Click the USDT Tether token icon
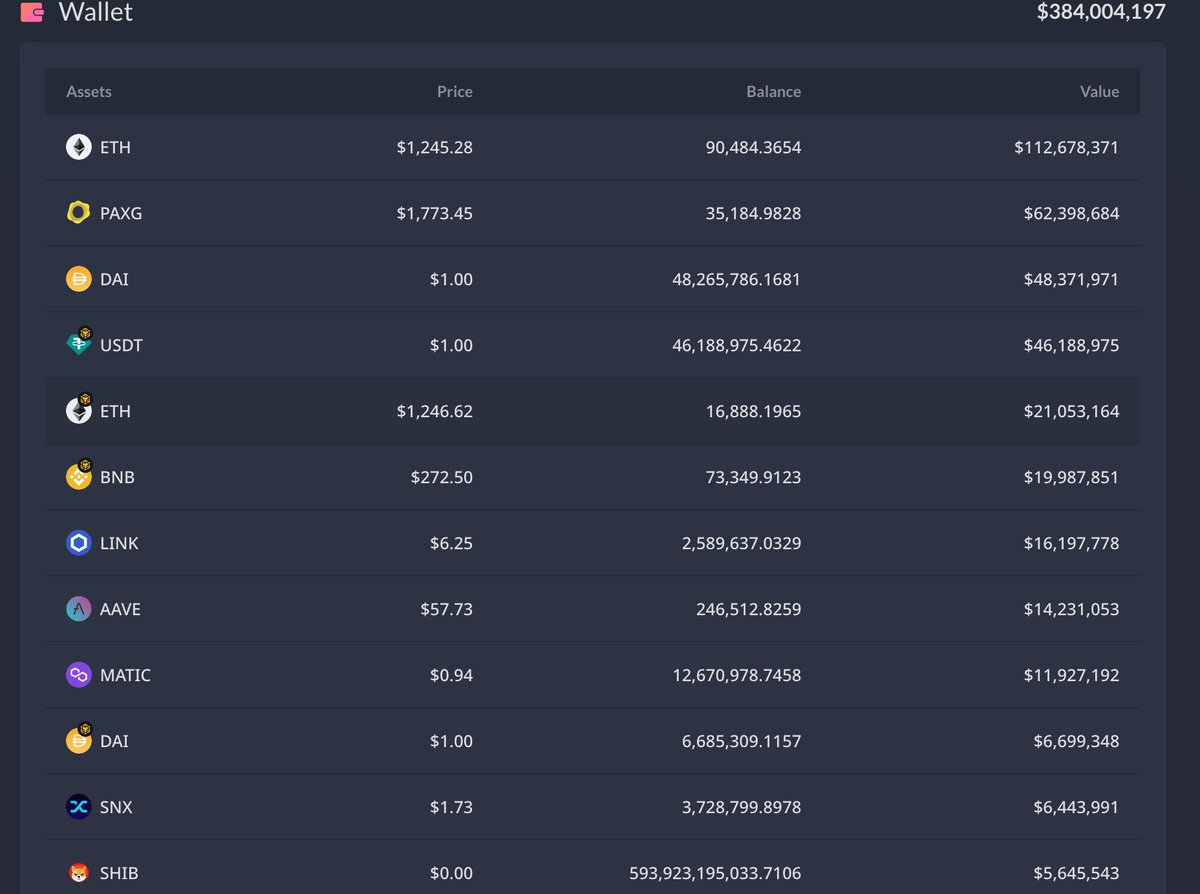 (78, 343)
